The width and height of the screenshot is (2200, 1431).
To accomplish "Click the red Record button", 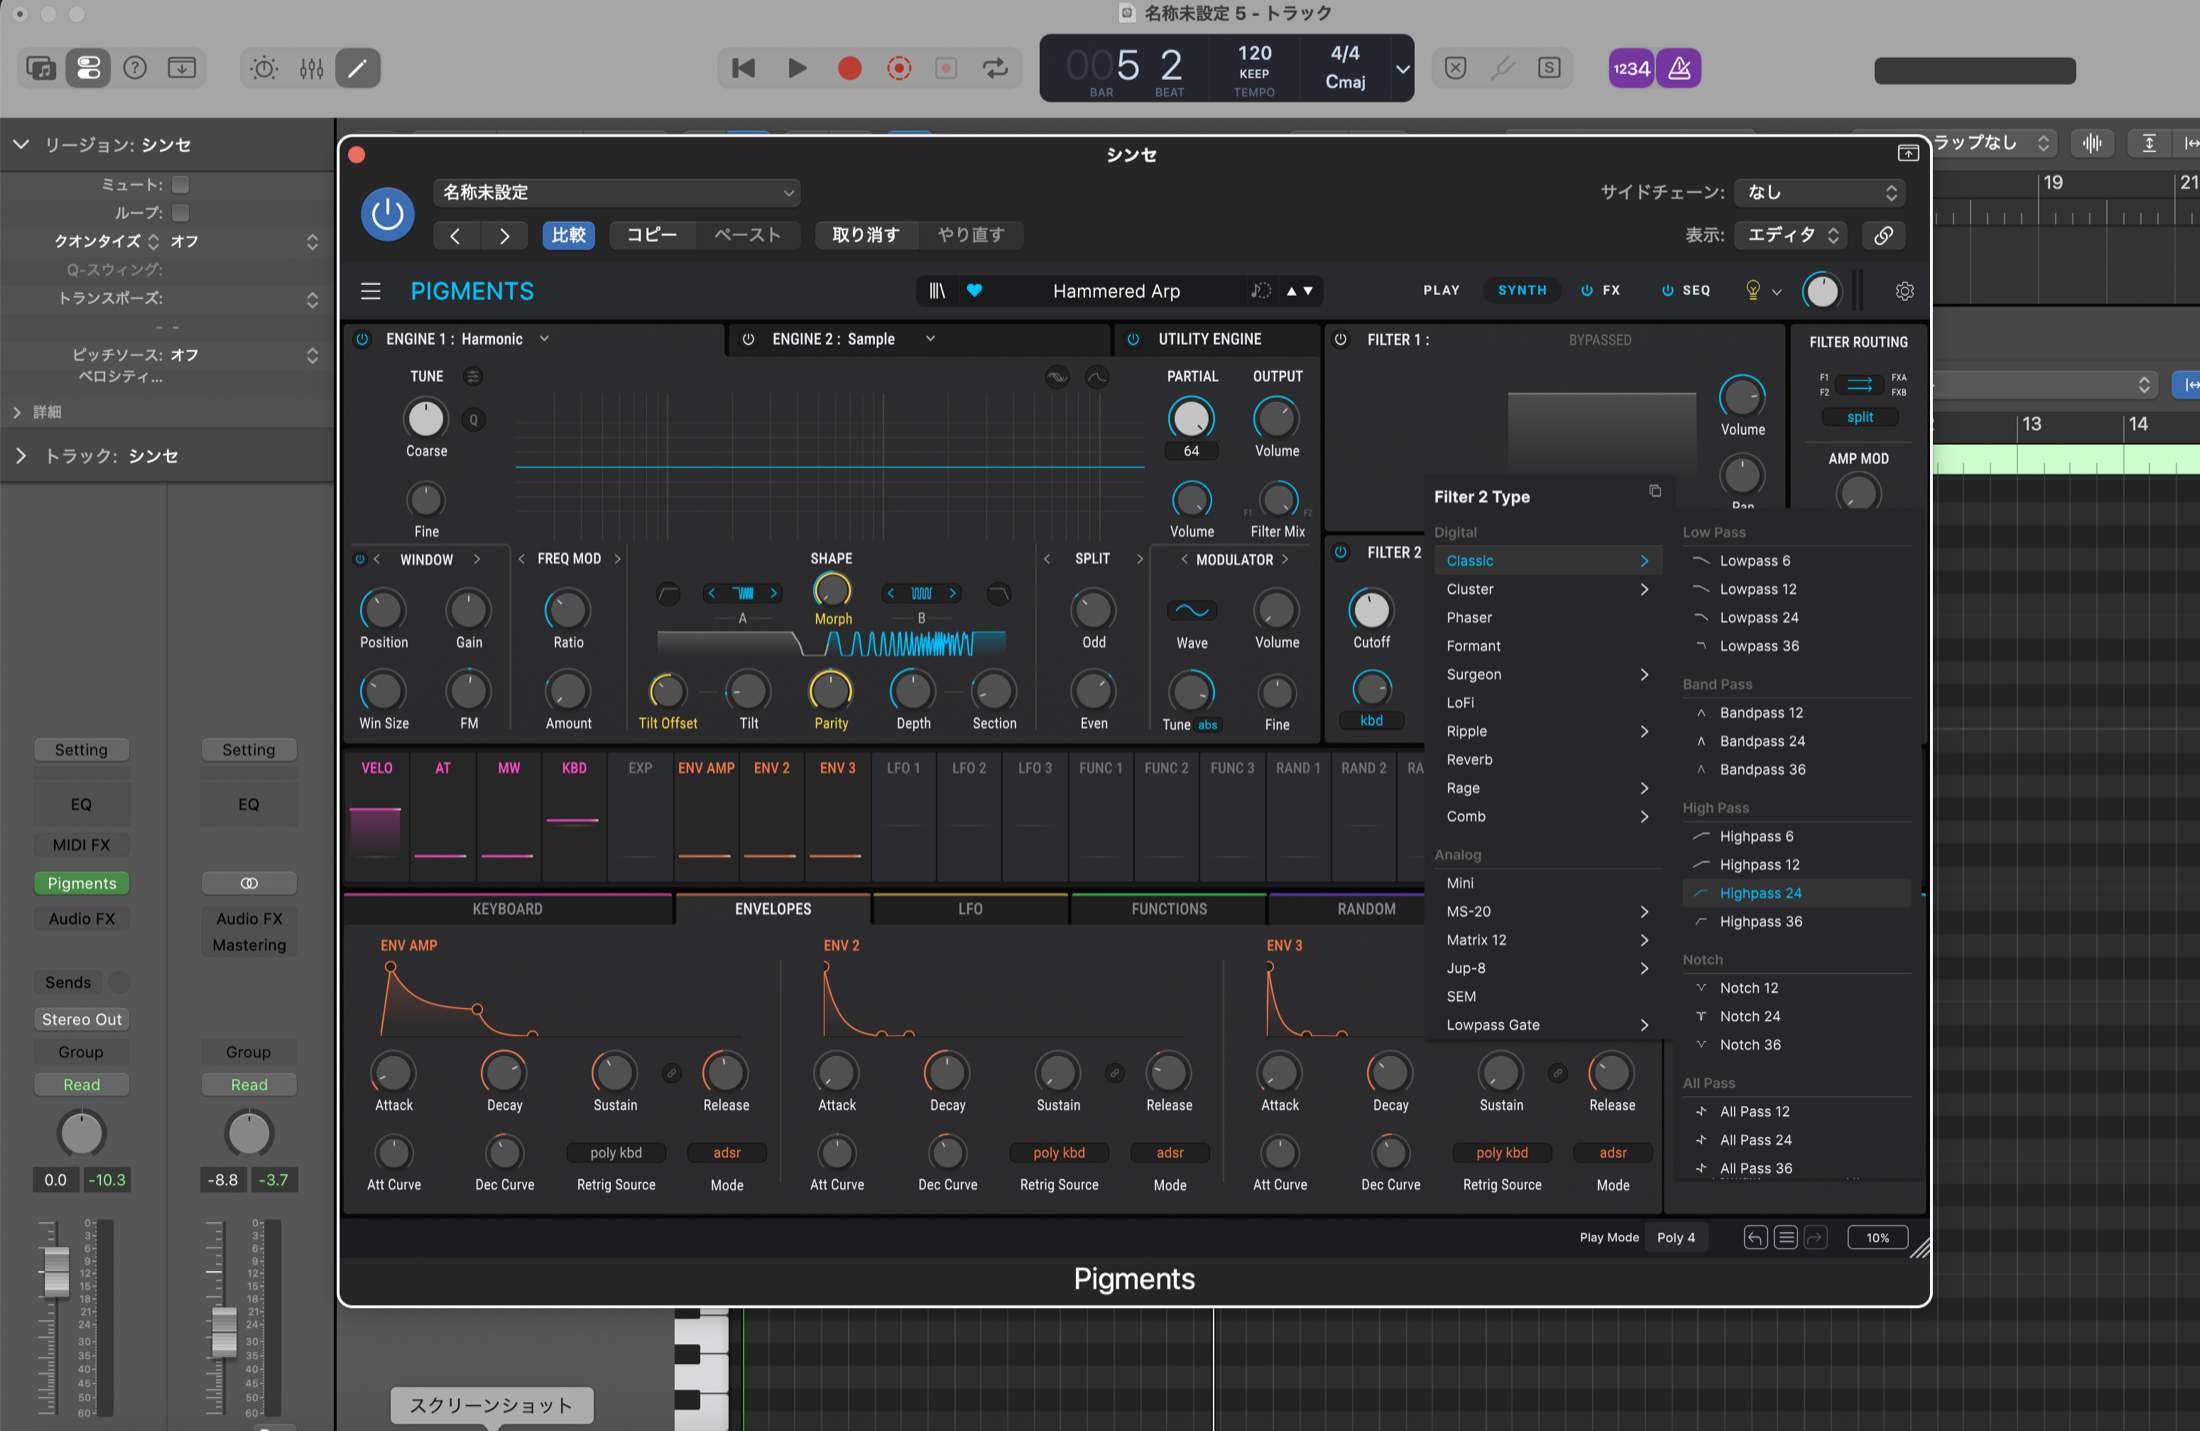I will [x=849, y=68].
